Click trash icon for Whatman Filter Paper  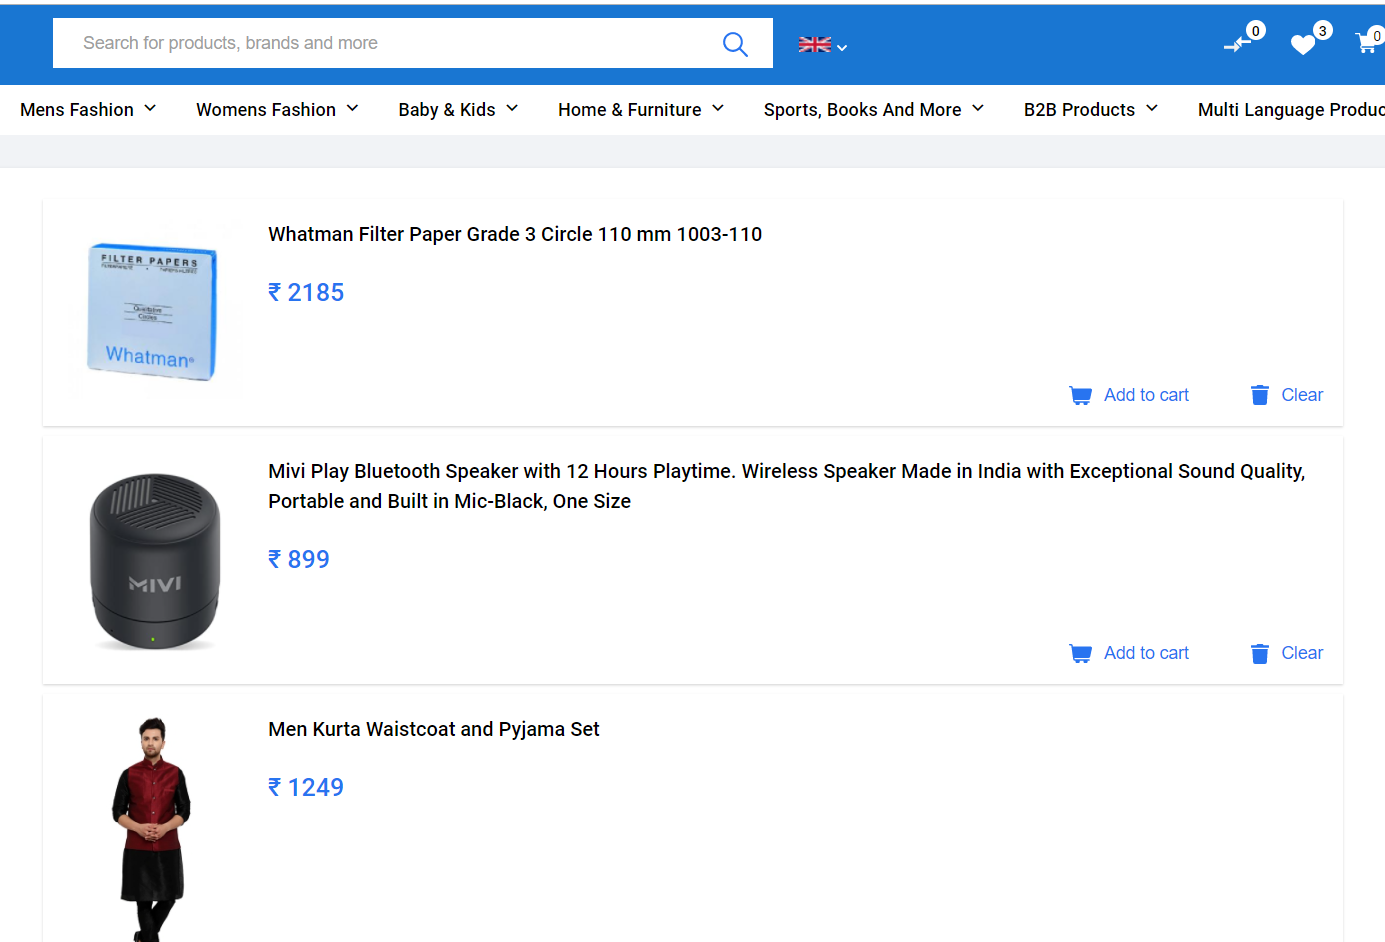1260,395
